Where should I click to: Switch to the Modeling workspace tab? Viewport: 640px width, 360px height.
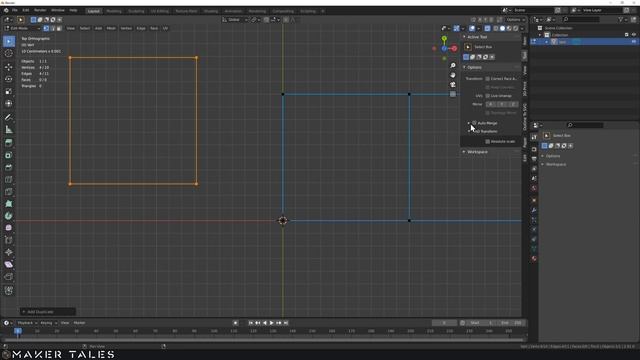114,11
